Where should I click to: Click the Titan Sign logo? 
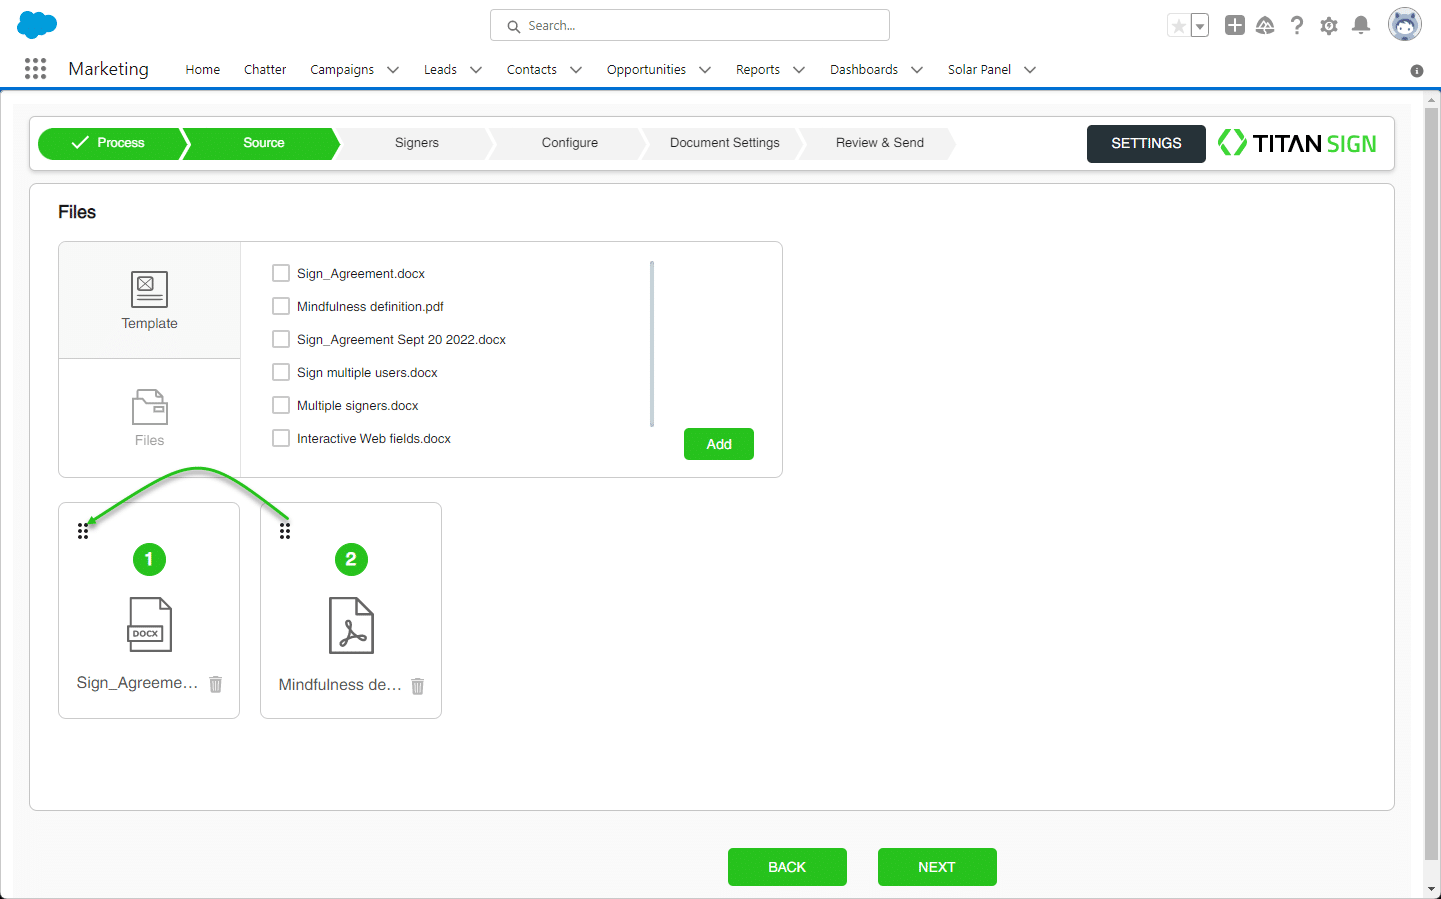(x=1297, y=143)
